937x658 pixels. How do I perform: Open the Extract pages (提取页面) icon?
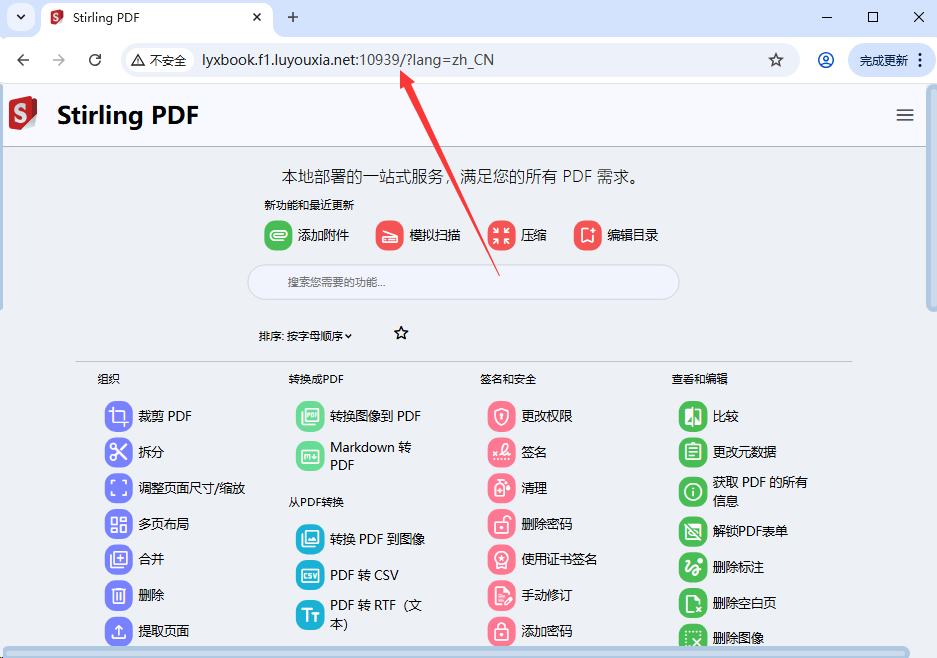point(118,631)
